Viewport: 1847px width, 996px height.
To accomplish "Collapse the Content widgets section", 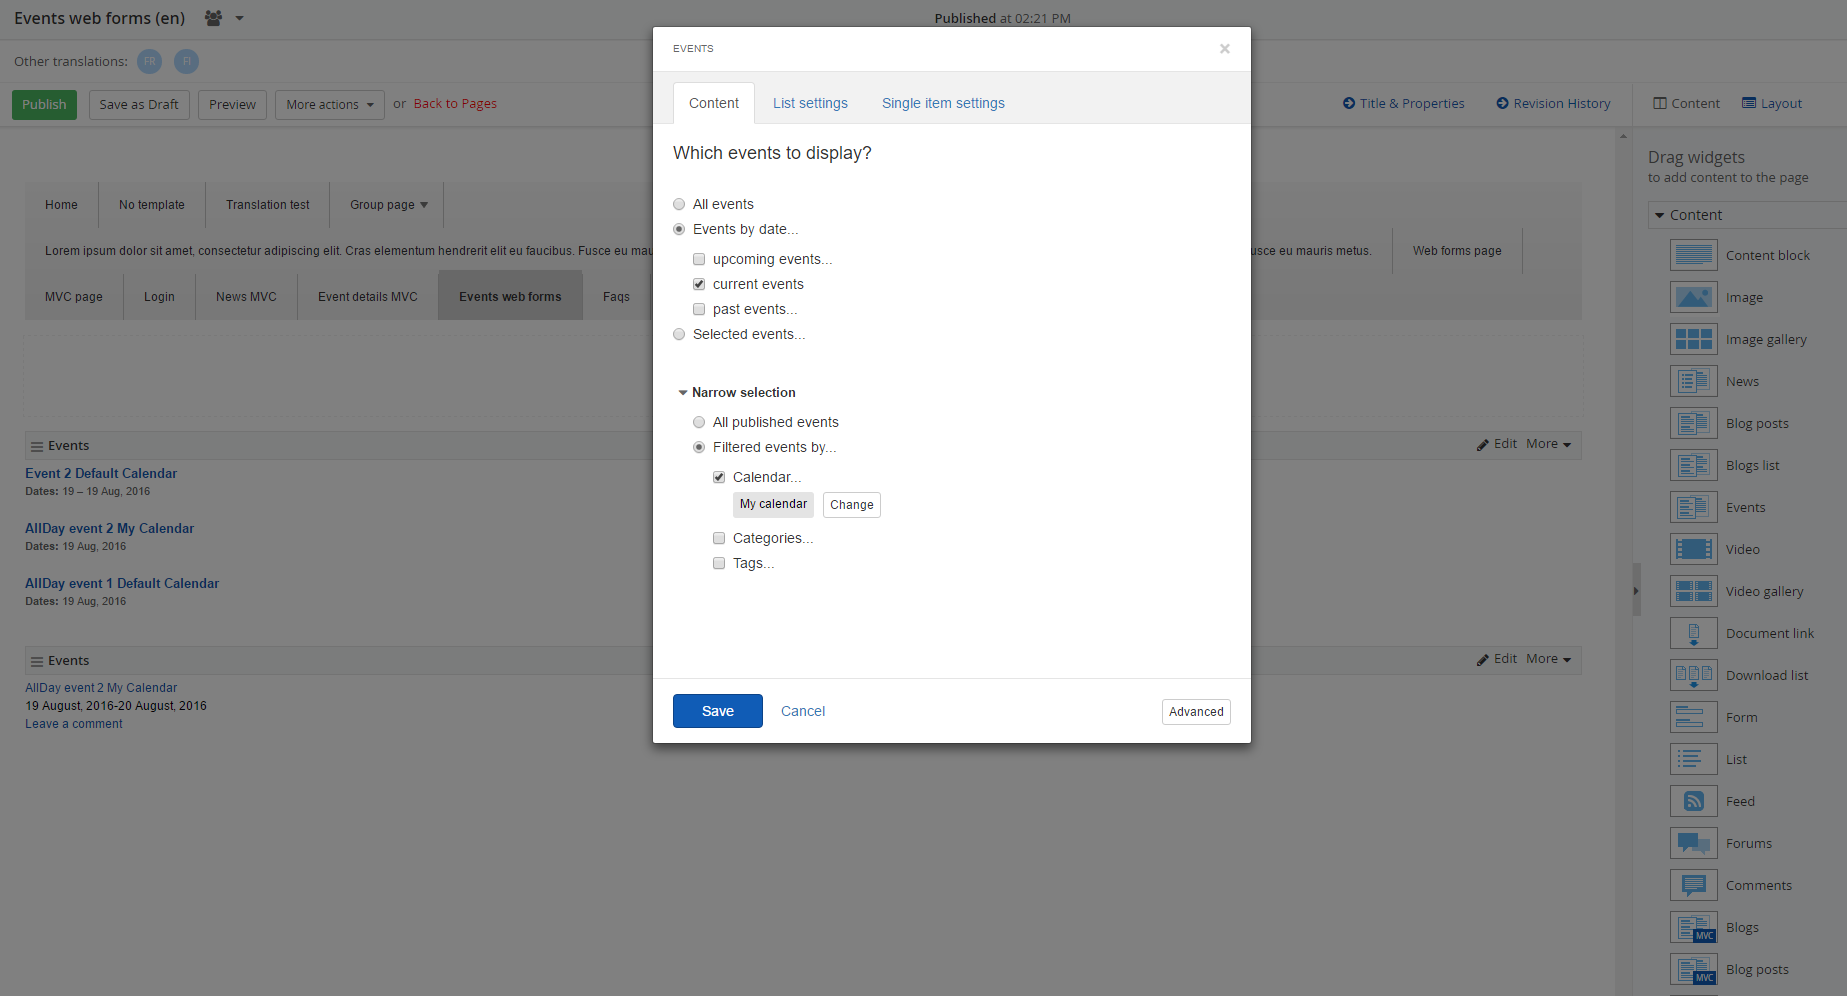I will 1660,215.
